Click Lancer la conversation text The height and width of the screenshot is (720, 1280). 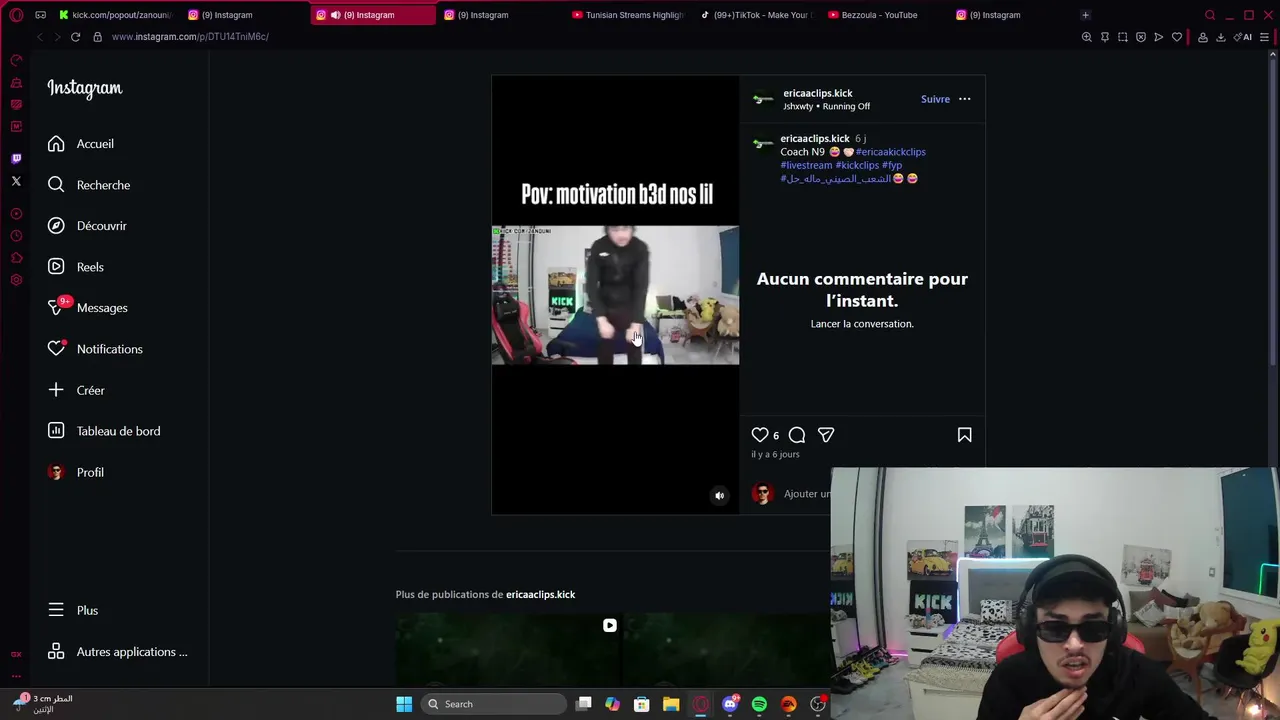click(x=862, y=324)
